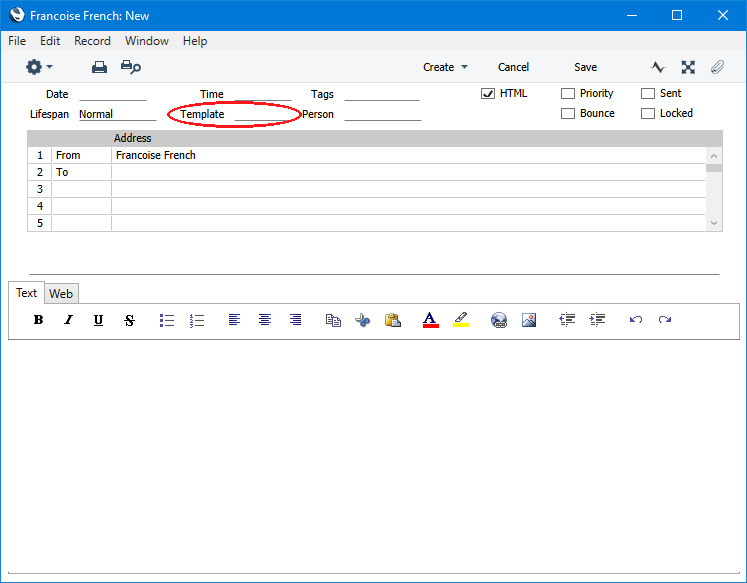Enable the Locked checkbox
This screenshot has width=747, height=583.
click(x=648, y=113)
